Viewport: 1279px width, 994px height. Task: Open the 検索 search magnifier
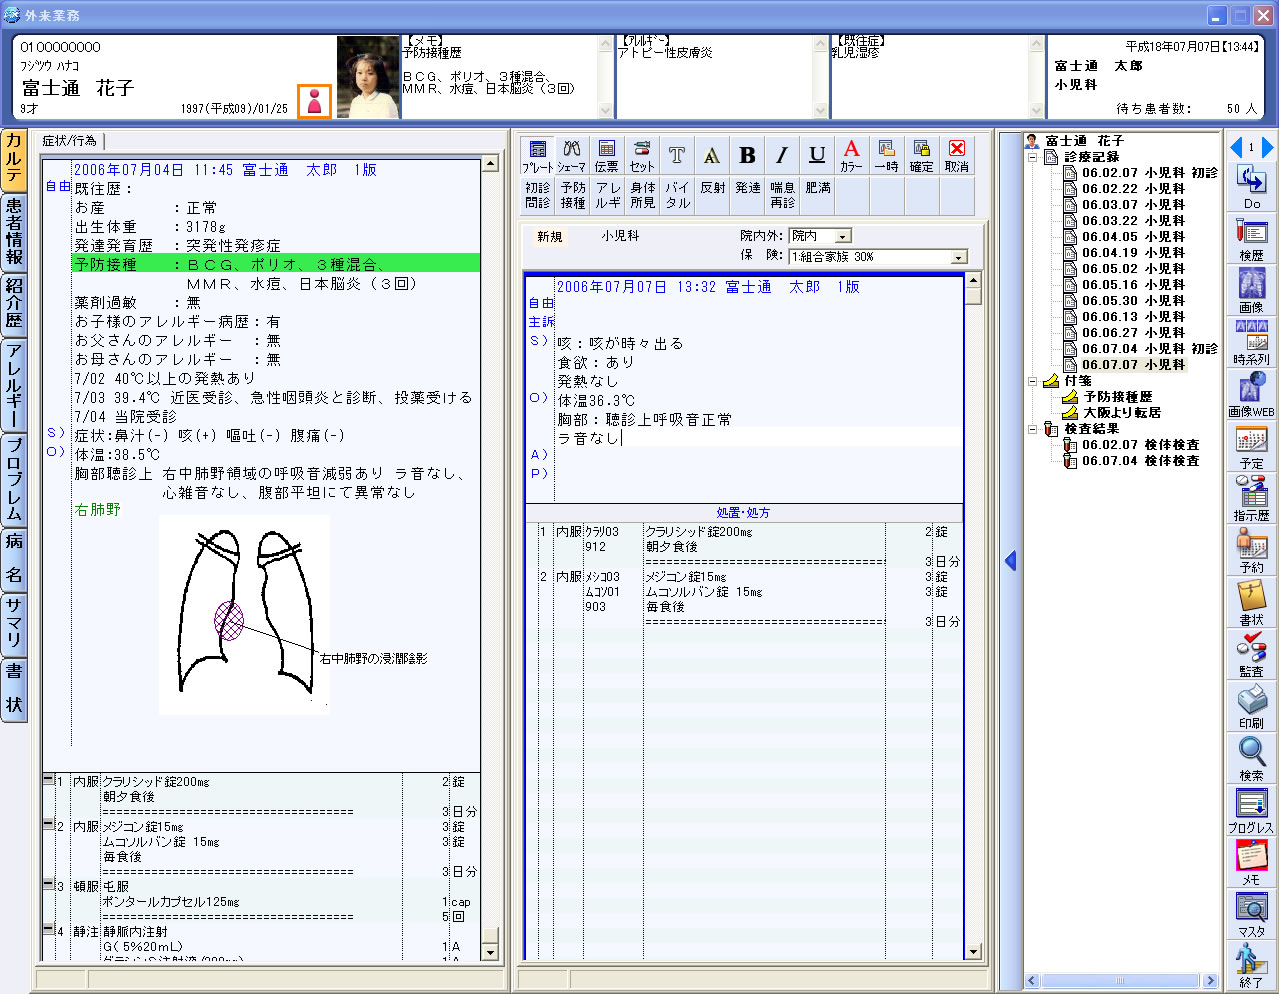point(1251,758)
